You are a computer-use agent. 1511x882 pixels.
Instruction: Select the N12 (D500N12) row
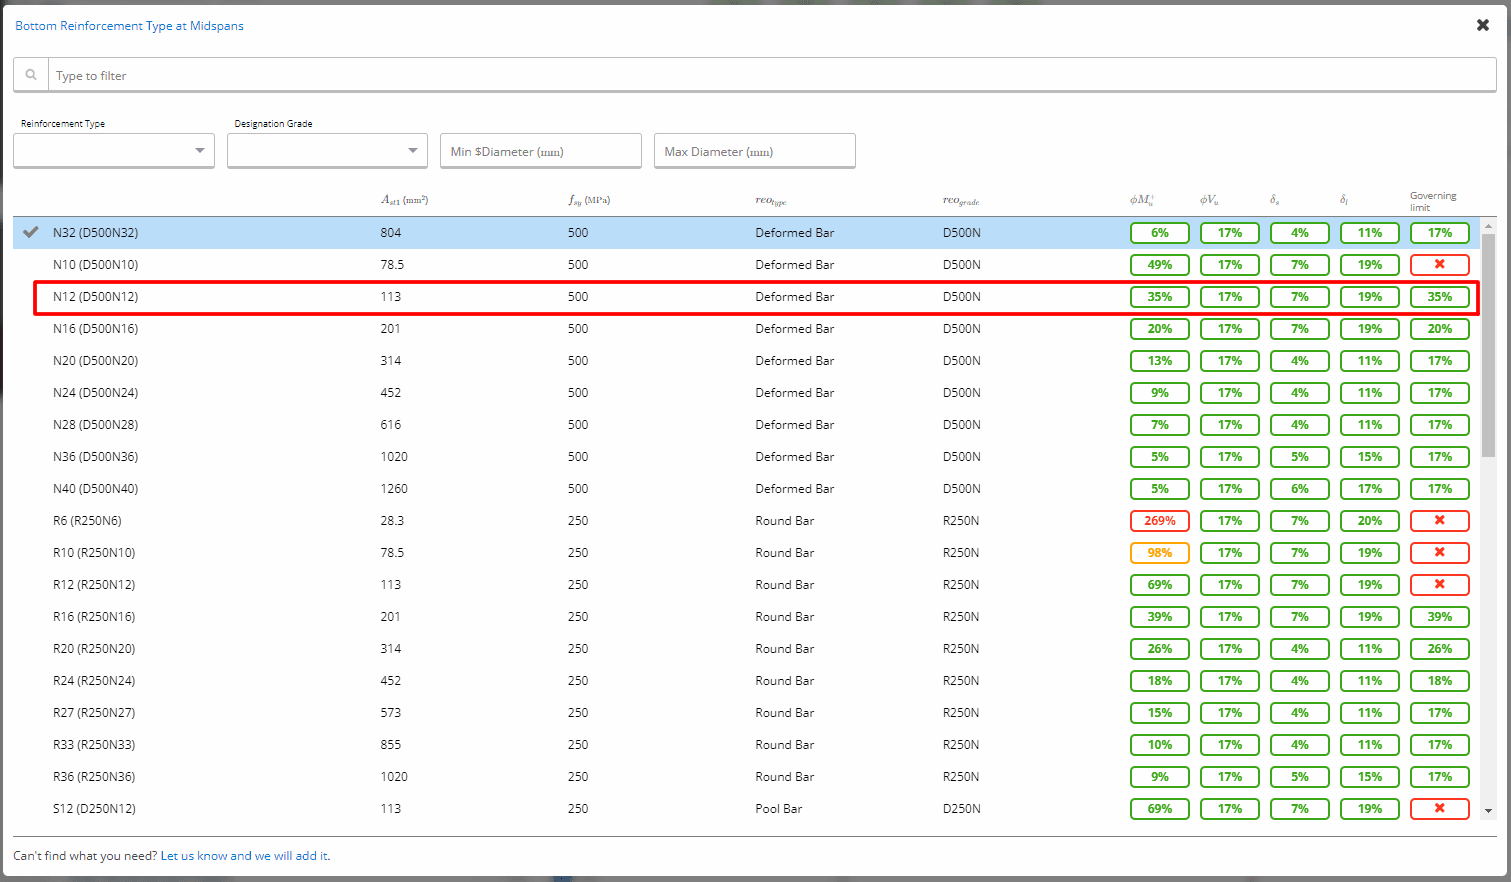(746, 297)
